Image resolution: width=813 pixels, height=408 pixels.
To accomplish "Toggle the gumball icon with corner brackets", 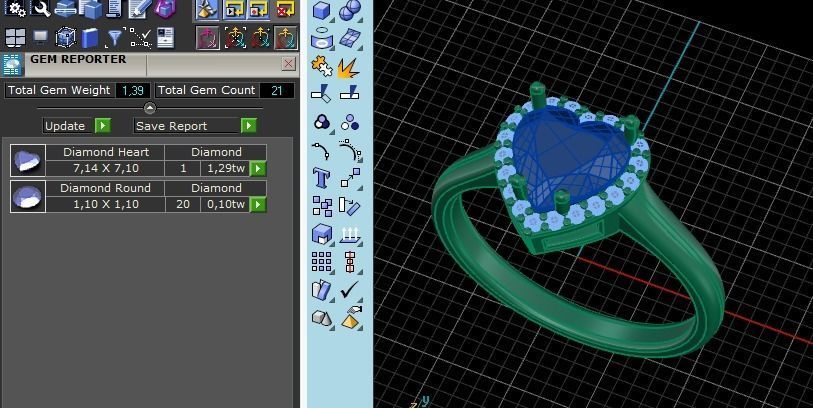I will (x=235, y=38).
